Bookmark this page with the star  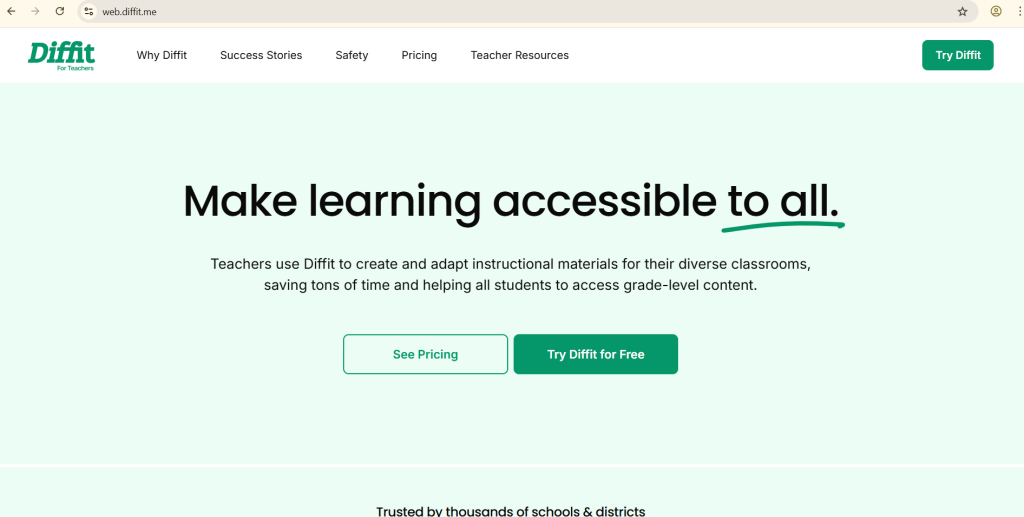coord(962,11)
